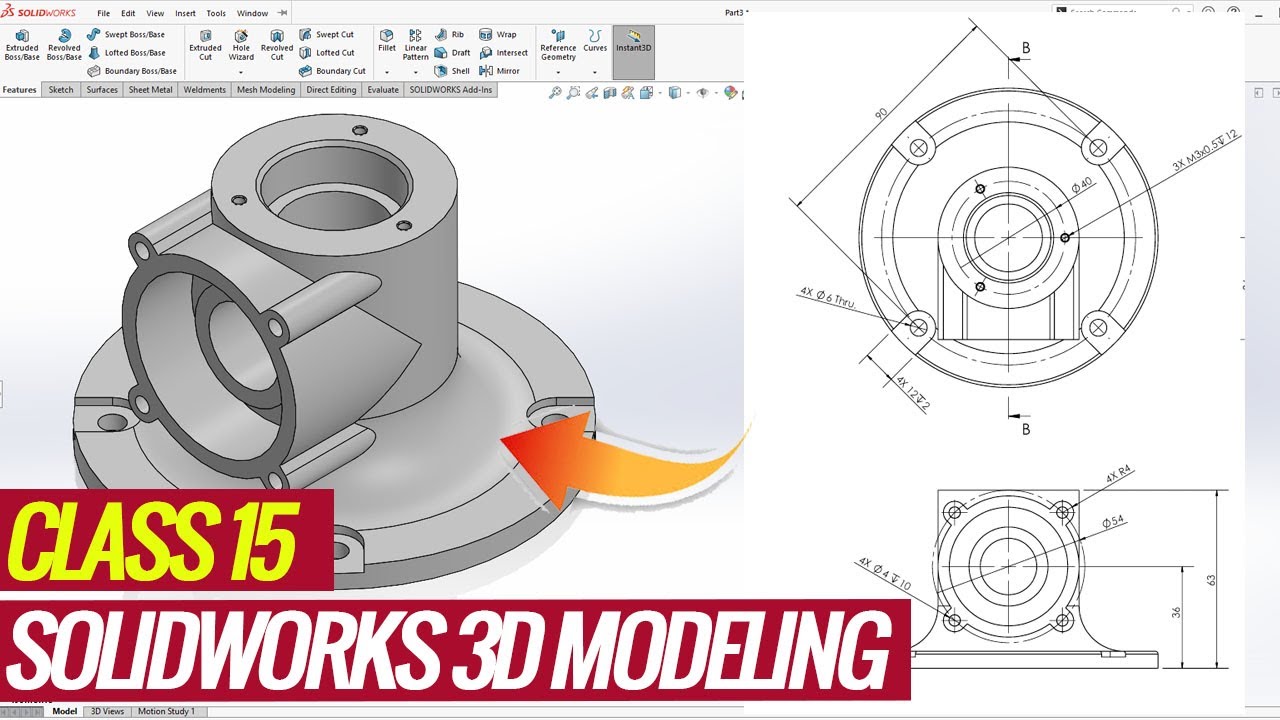Select the Fillet tool
The height and width of the screenshot is (720, 1280).
coord(387,40)
